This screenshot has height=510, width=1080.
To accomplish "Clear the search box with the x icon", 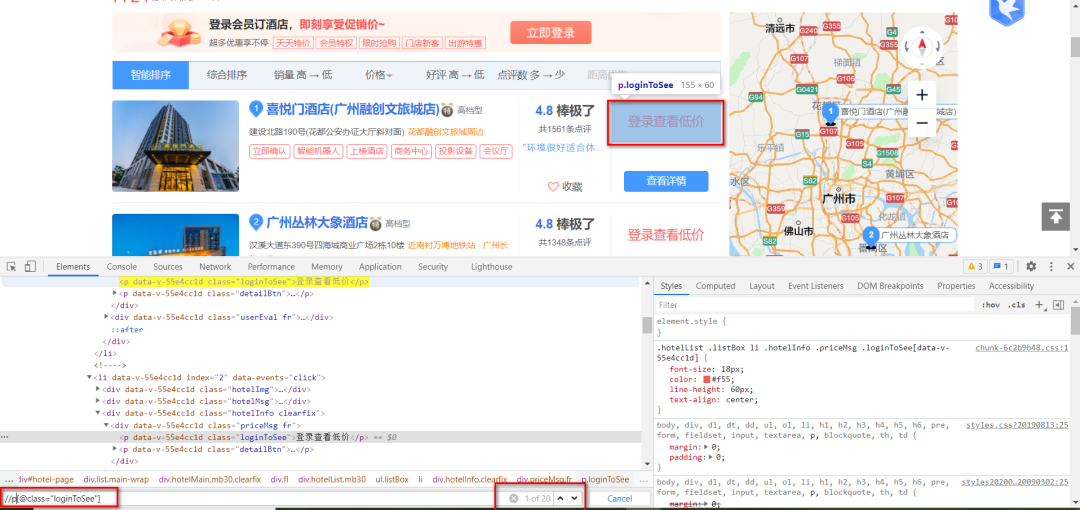I will click(x=513, y=498).
